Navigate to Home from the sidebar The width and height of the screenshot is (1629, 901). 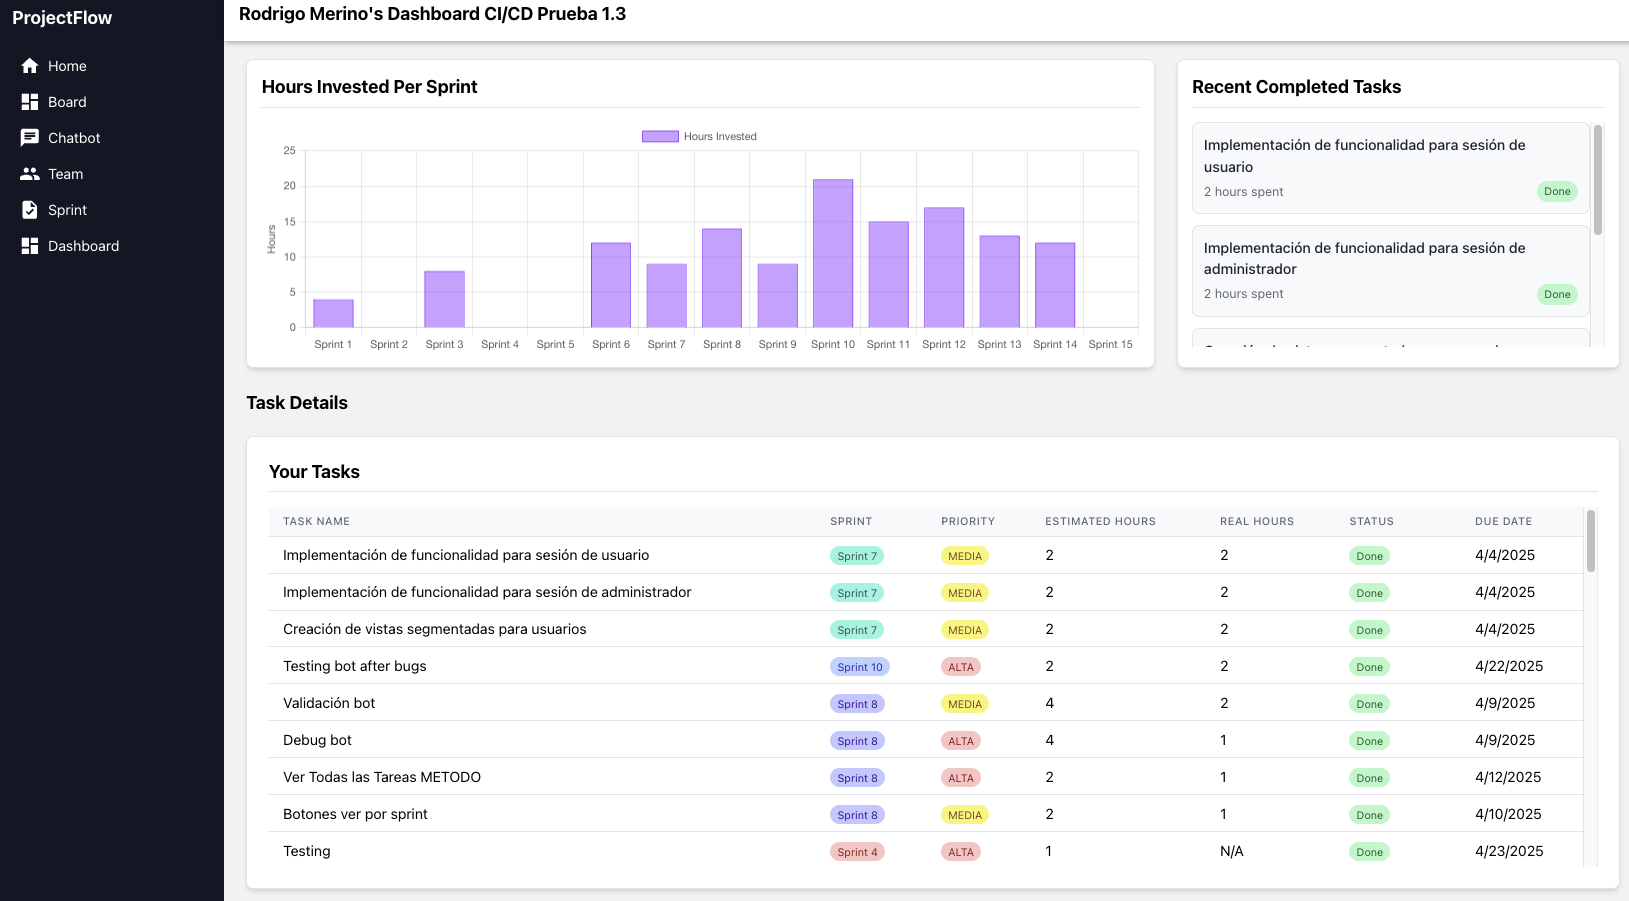[x=66, y=65]
